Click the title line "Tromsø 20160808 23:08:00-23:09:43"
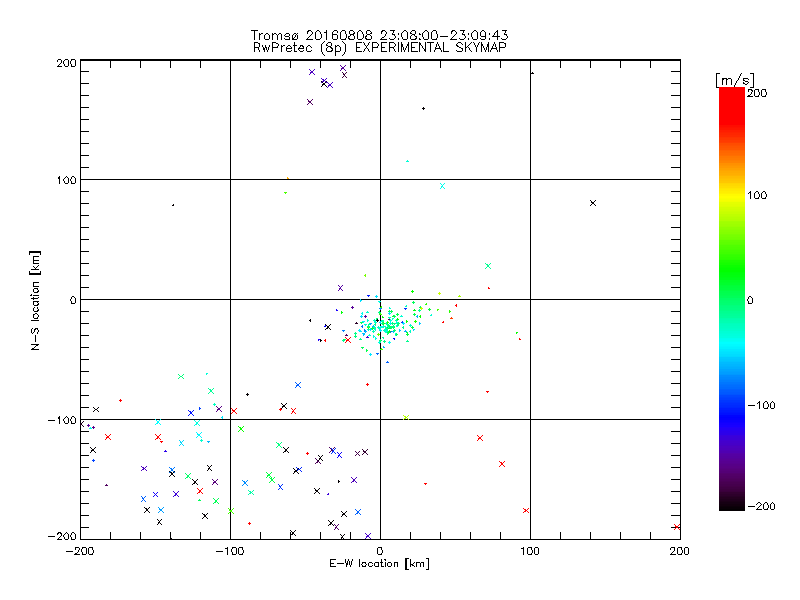This screenshot has width=800, height=600. tap(380, 35)
